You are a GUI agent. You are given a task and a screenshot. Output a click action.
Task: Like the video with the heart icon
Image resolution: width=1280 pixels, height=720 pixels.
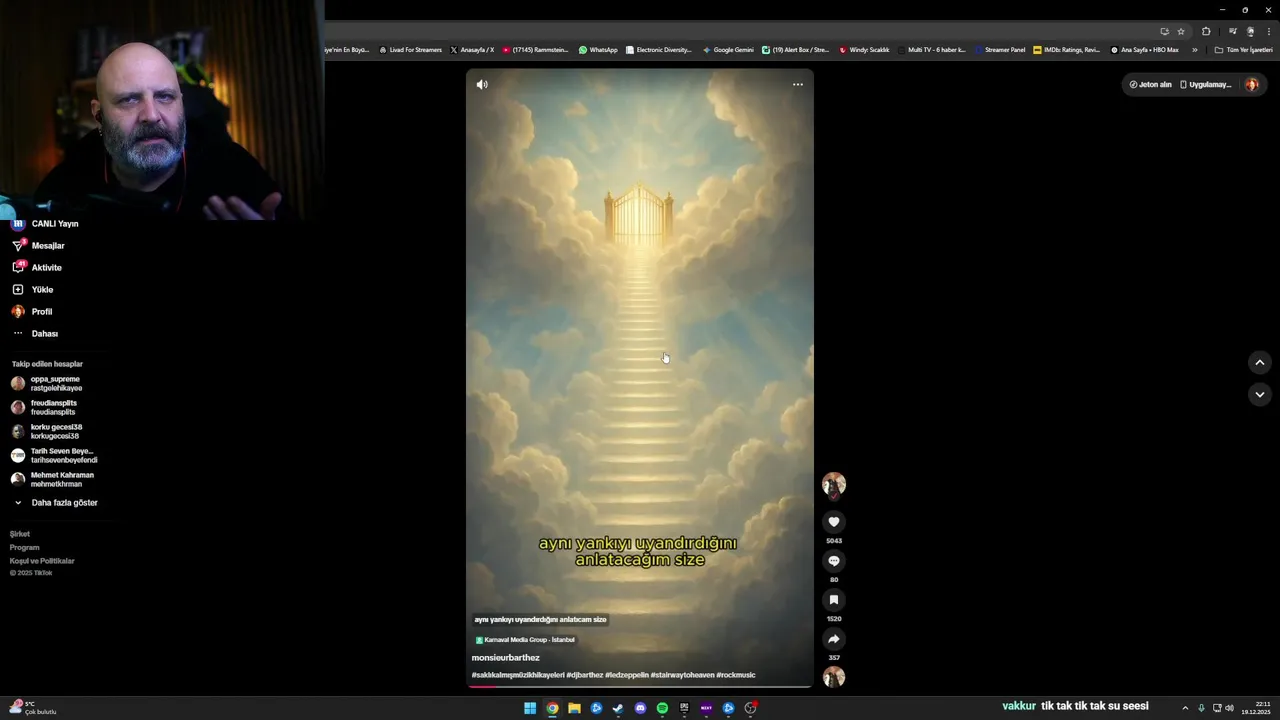click(834, 522)
